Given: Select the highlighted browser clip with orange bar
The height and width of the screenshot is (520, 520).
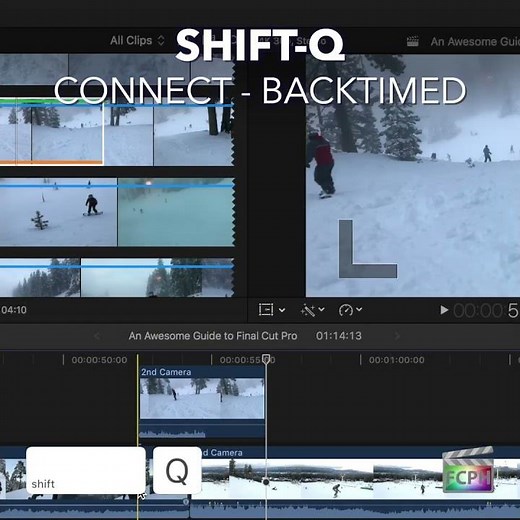Looking at the screenshot, I should 51,132.
